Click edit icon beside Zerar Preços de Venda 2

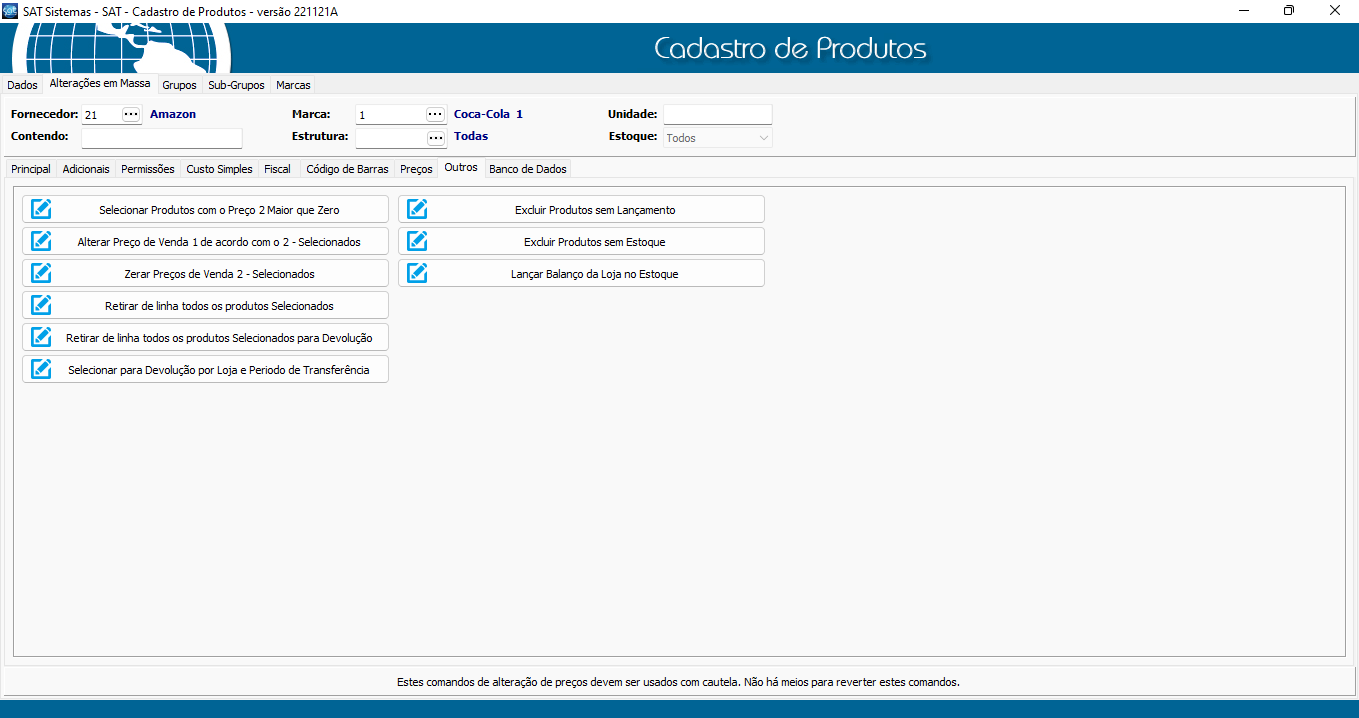click(42, 273)
